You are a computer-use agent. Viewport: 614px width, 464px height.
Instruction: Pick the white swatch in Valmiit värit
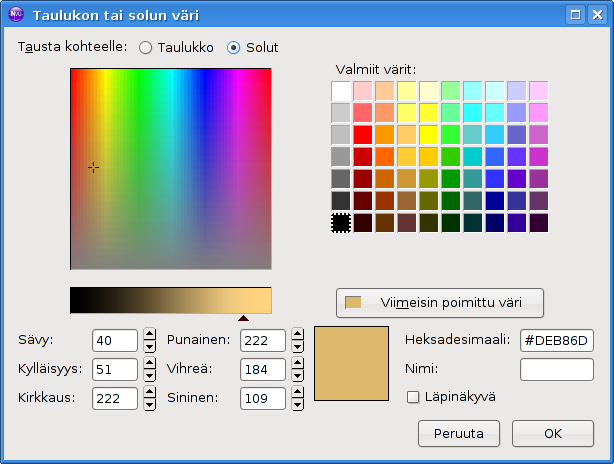click(x=341, y=91)
